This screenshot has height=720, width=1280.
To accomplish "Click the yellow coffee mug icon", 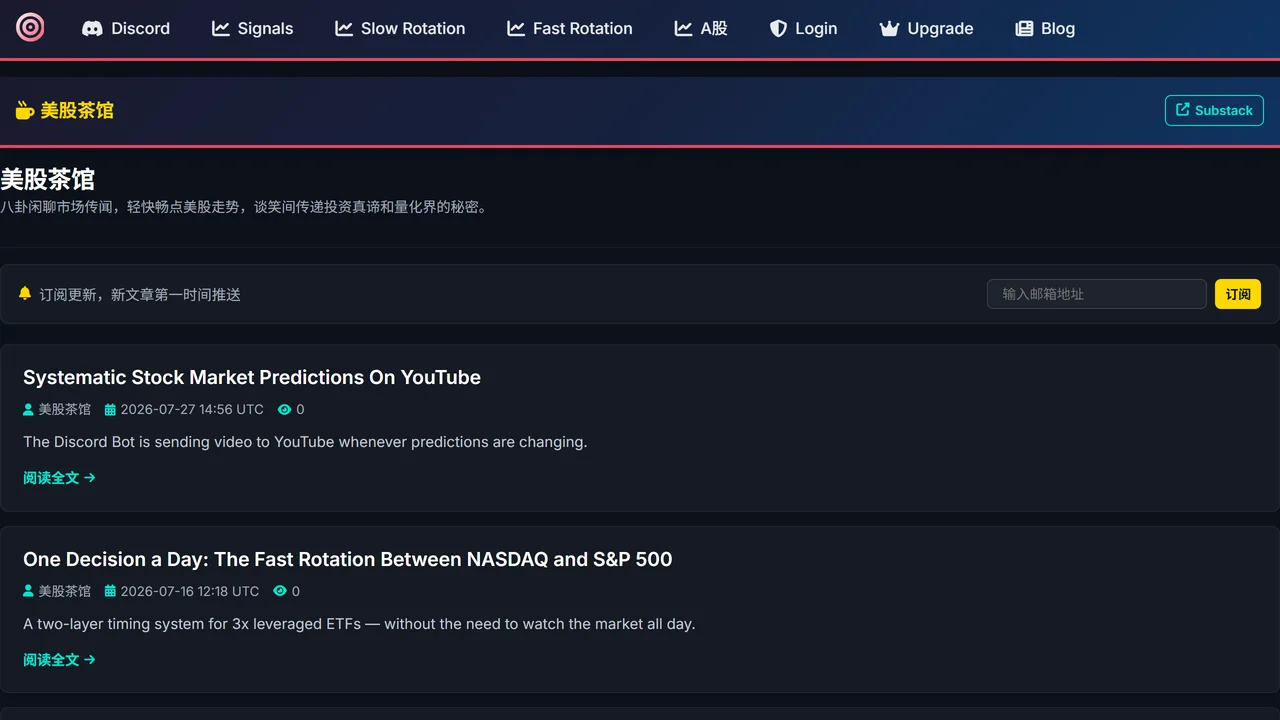I will [25, 110].
